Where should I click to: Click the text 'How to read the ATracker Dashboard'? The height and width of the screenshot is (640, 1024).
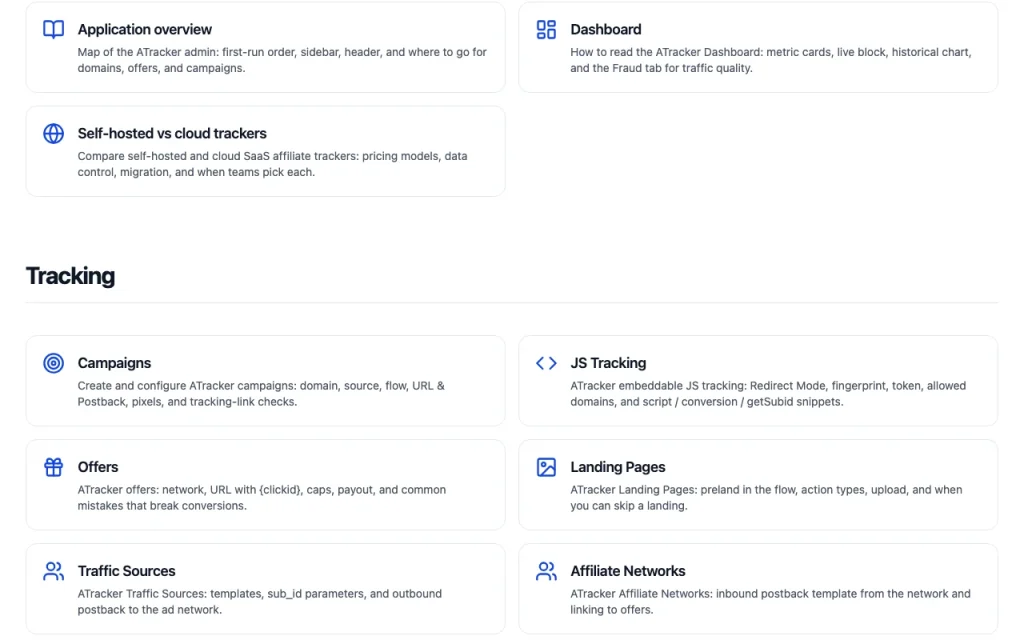pyautogui.click(x=664, y=52)
